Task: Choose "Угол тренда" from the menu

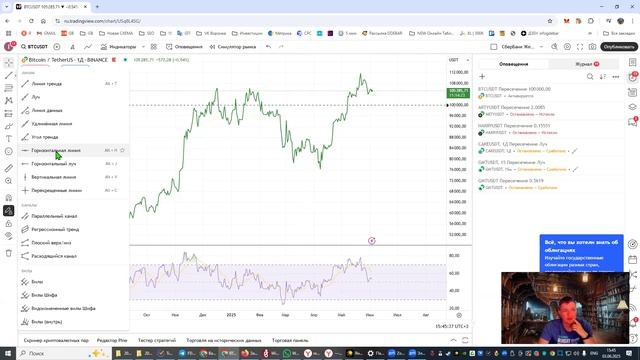Action: pos(73,137)
